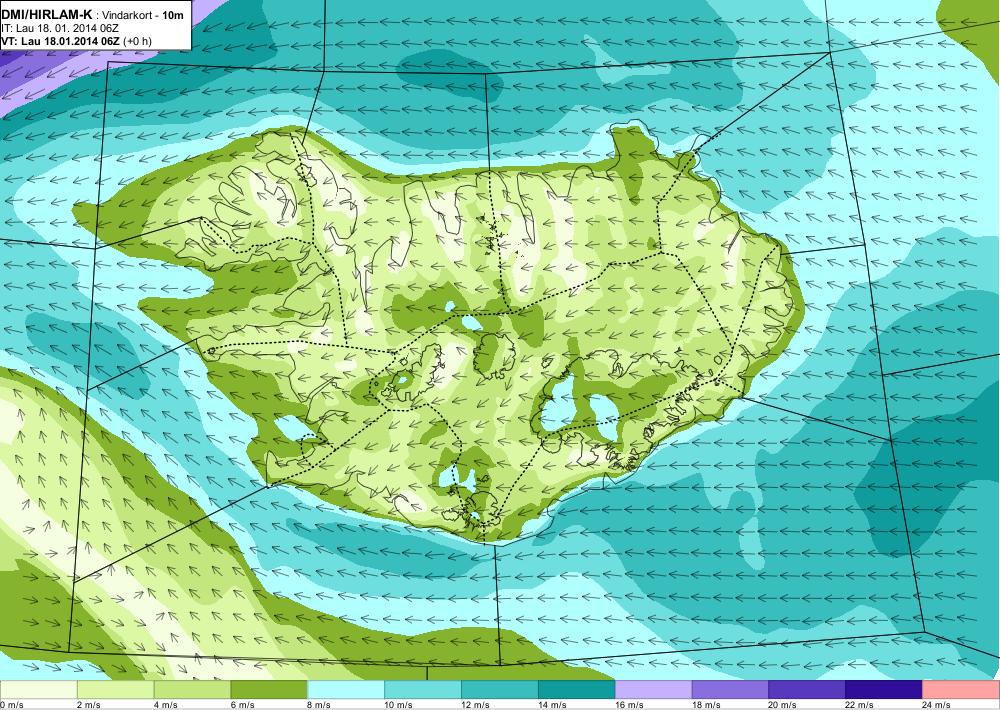Click the 'DMI/HIRLAM-K' title text

tap(47, 15)
